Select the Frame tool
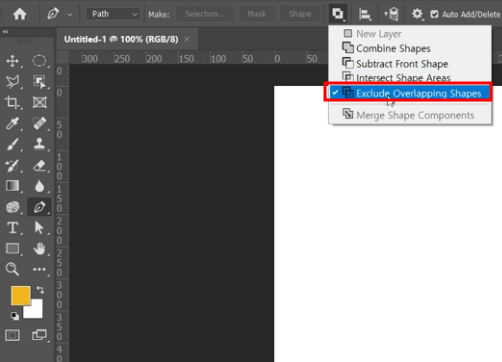502x362 pixels. click(39, 103)
